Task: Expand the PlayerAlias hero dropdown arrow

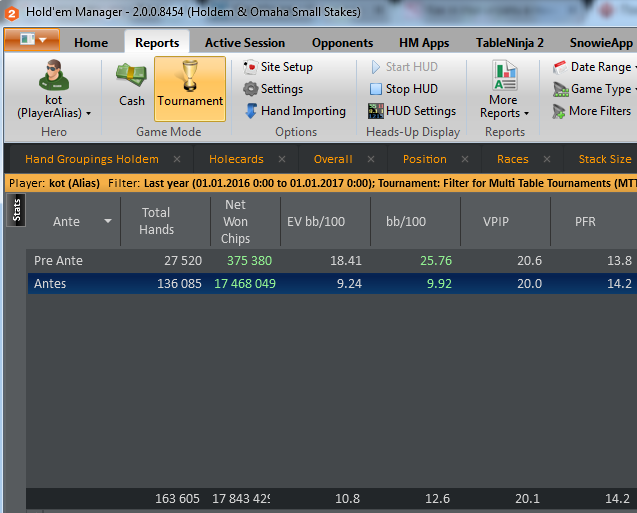Action: tap(89, 113)
